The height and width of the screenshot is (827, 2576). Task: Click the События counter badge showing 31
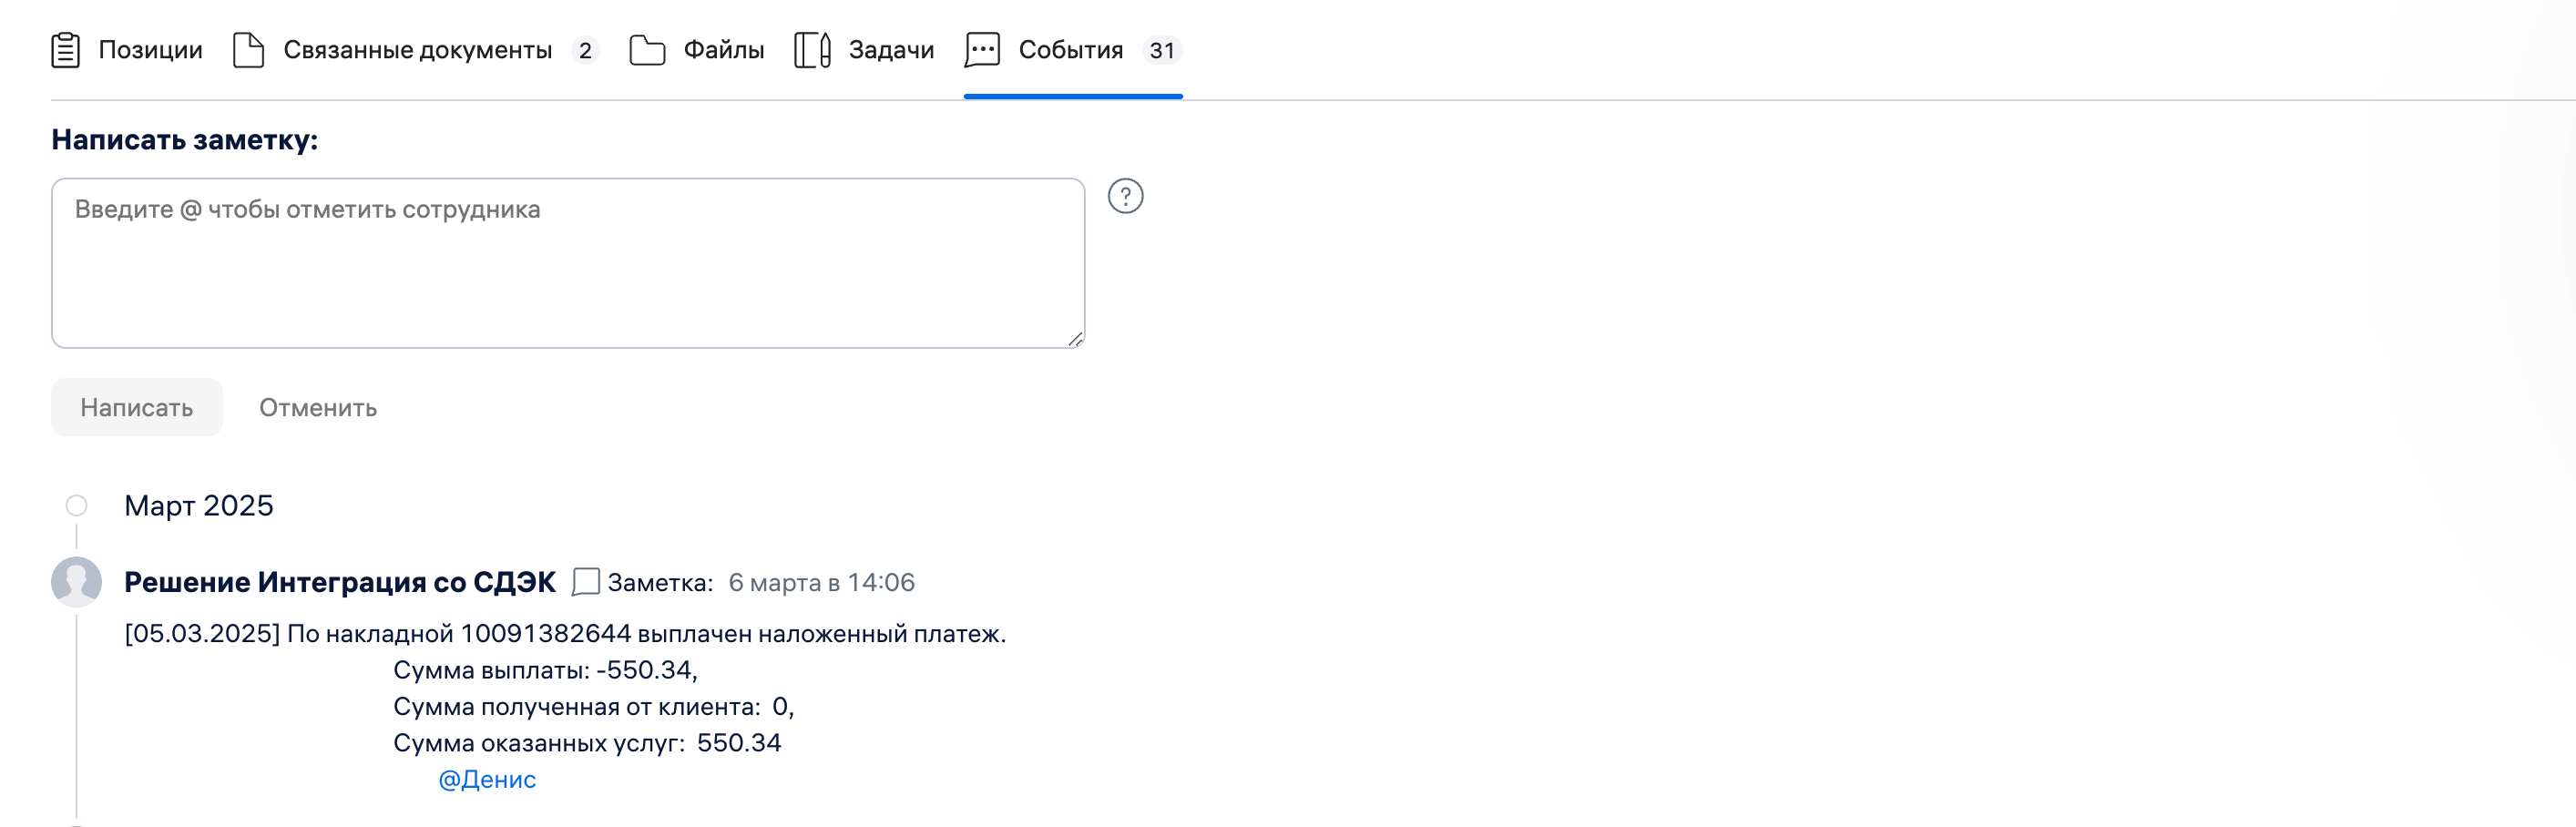[x=1161, y=50]
